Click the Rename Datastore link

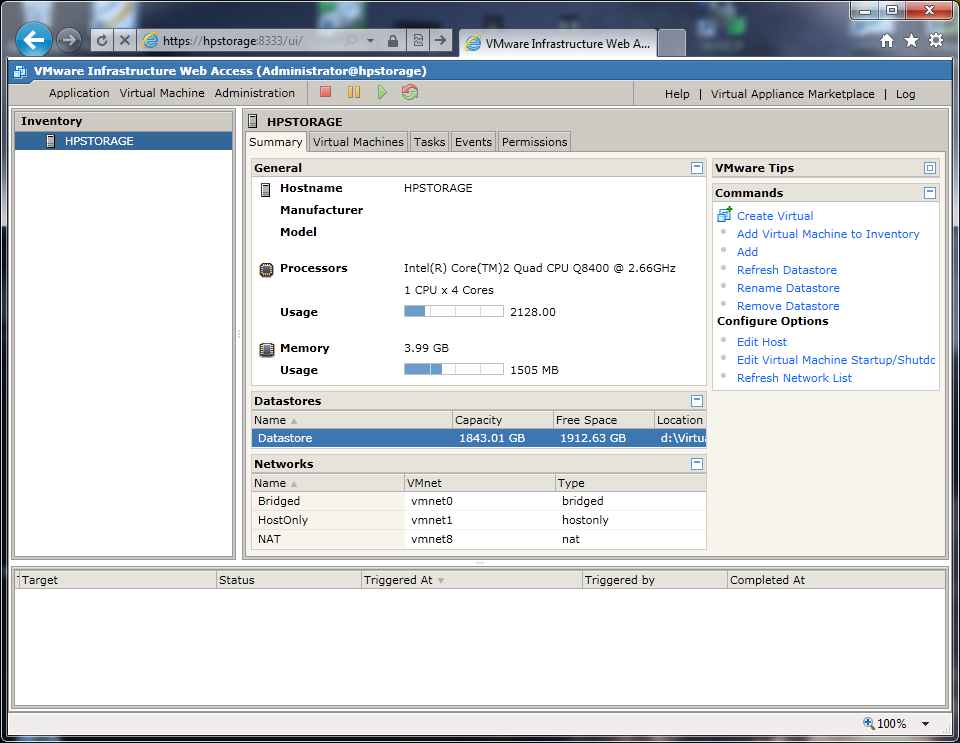coord(788,288)
